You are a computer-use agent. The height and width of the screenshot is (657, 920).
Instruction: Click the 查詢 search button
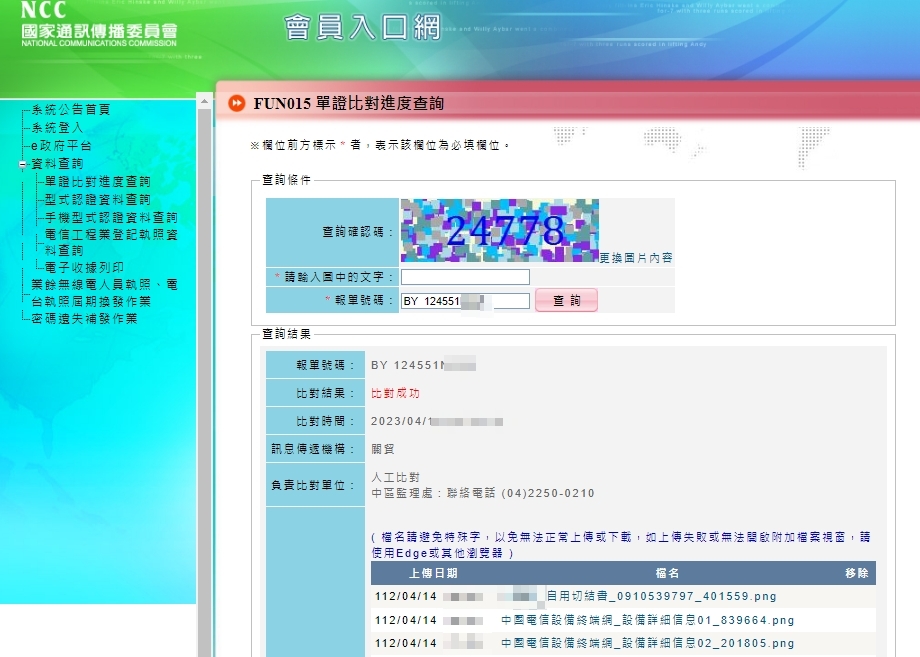coord(566,300)
